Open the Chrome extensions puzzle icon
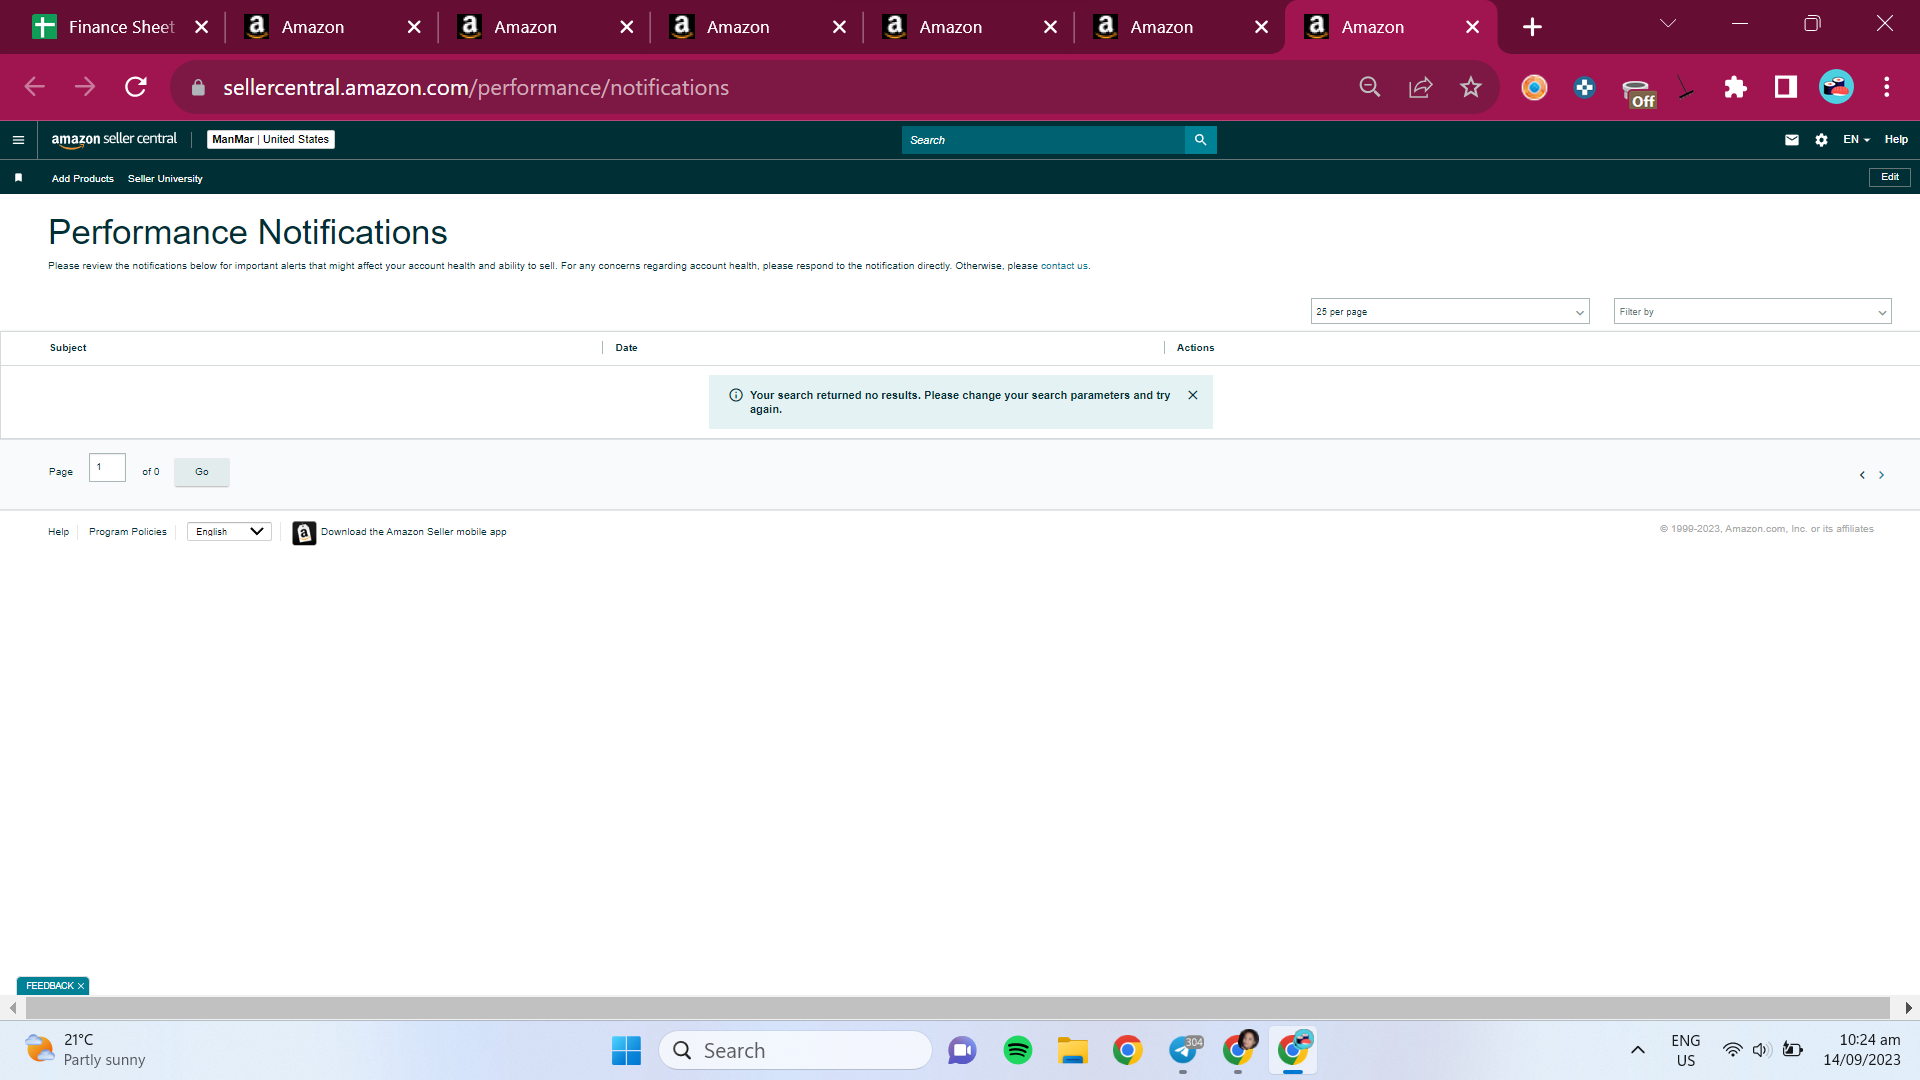 (x=1735, y=87)
